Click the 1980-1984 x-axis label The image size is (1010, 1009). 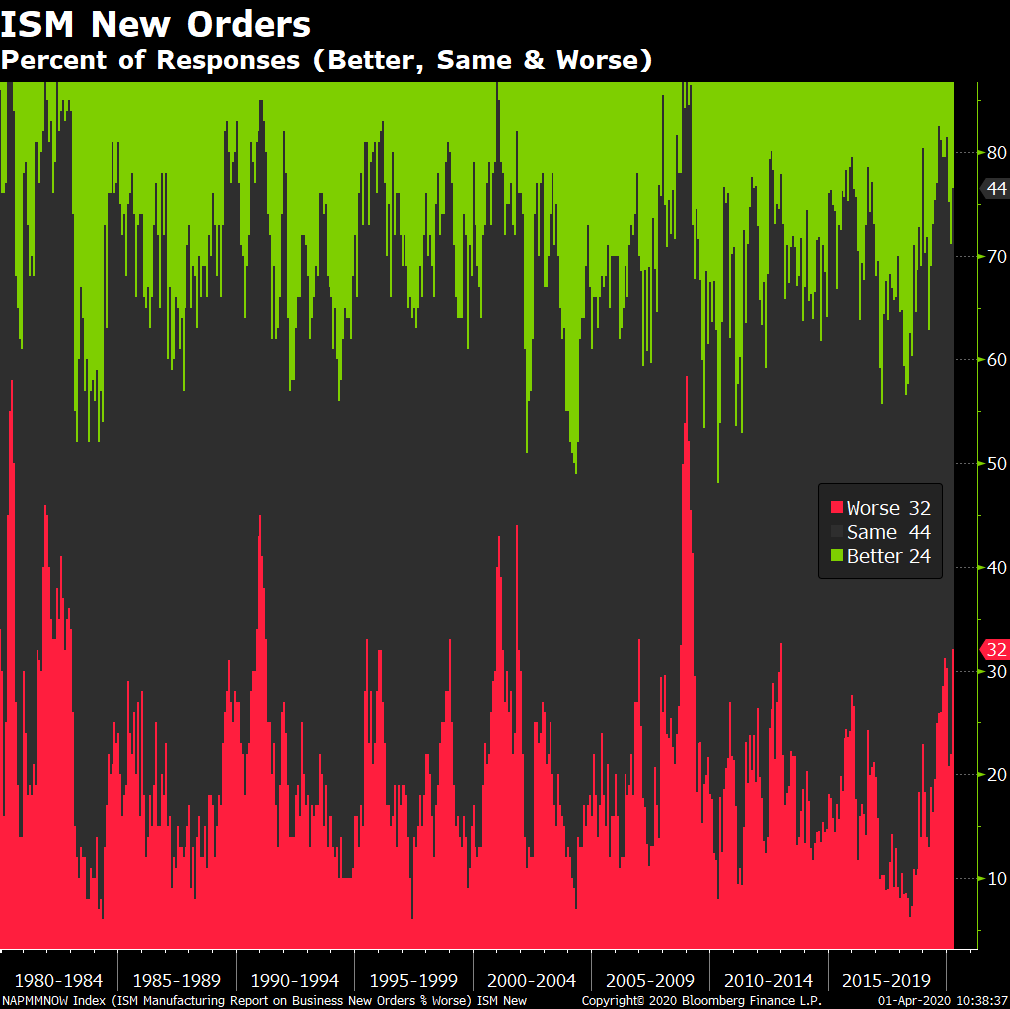pos(59,980)
